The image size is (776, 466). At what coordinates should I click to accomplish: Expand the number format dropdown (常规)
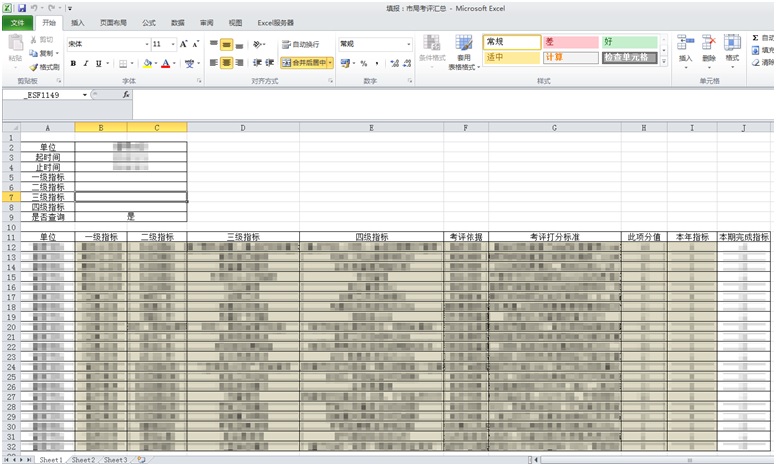(x=409, y=44)
